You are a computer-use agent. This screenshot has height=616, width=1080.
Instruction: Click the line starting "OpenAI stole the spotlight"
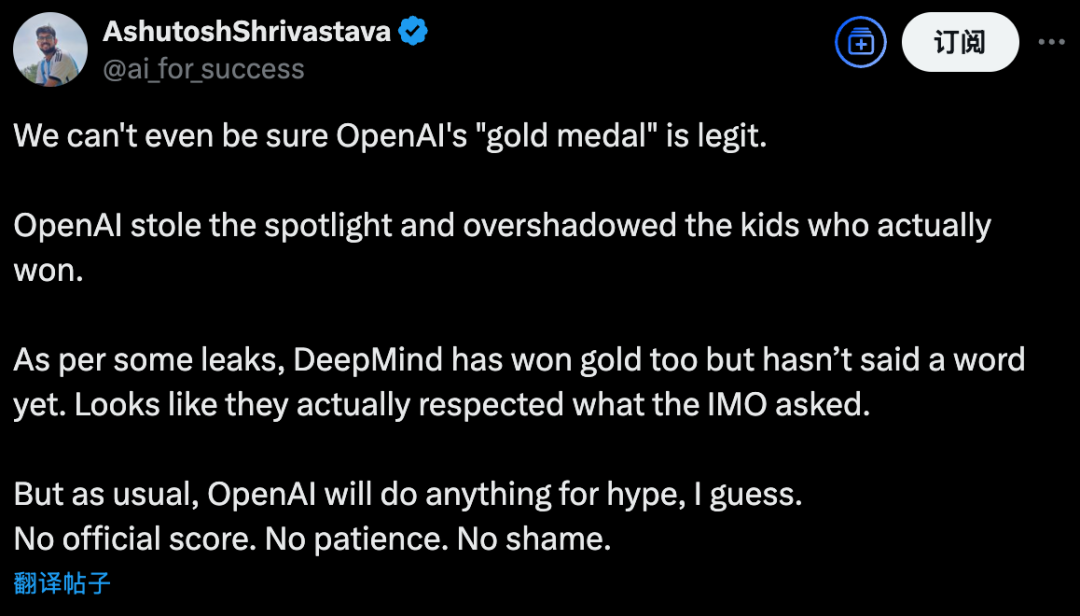(x=502, y=225)
